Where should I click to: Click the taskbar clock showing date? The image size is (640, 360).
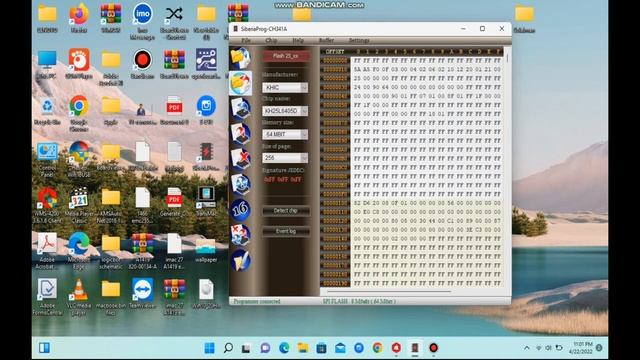pos(581,348)
